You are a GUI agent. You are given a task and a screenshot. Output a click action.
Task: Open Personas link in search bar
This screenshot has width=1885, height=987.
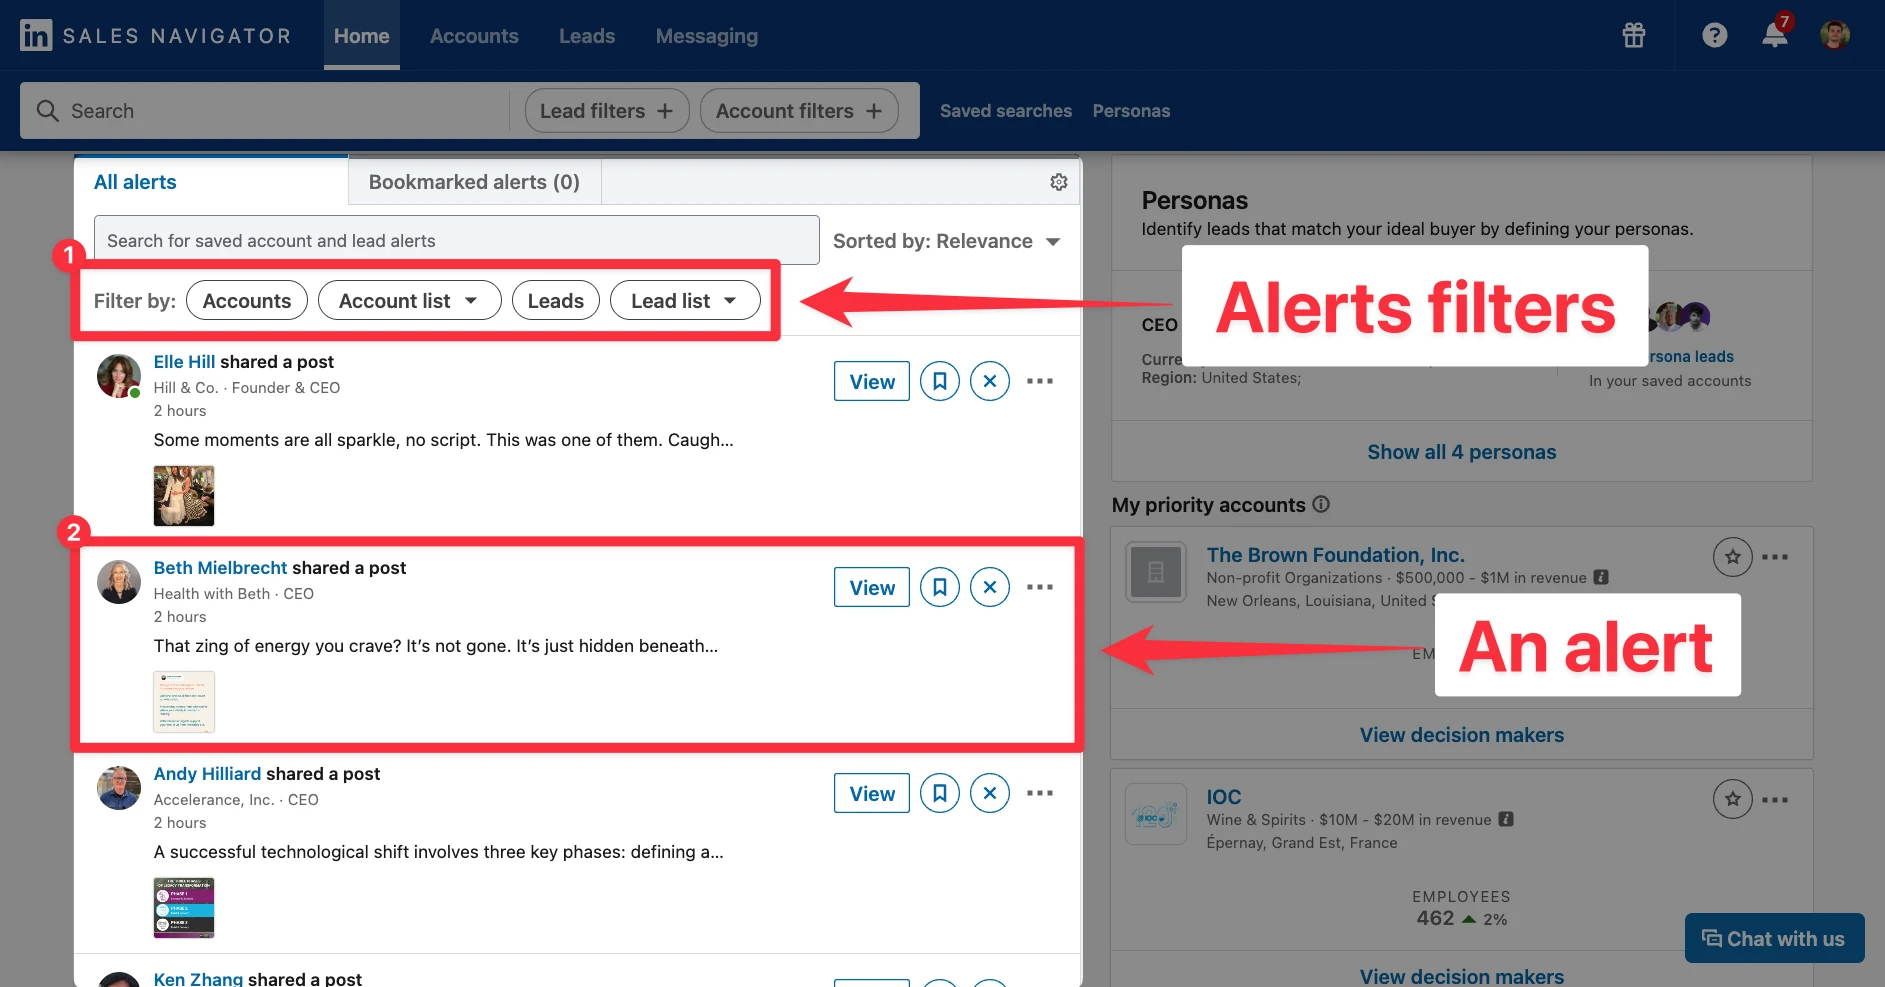click(x=1131, y=111)
